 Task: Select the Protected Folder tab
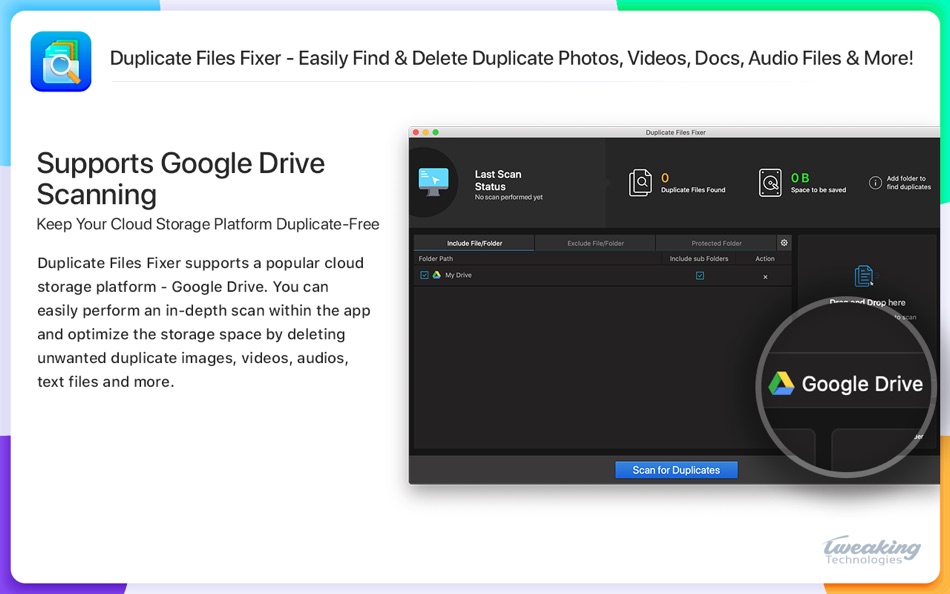(716, 243)
